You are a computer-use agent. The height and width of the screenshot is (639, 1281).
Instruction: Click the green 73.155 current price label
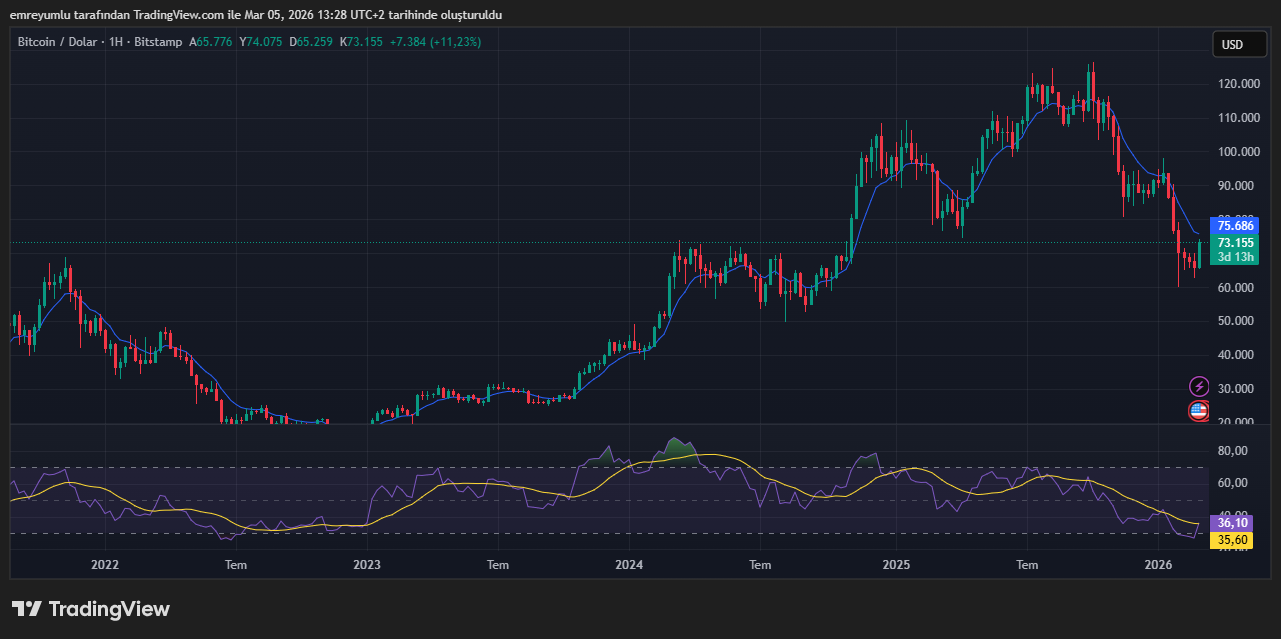[1235, 243]
